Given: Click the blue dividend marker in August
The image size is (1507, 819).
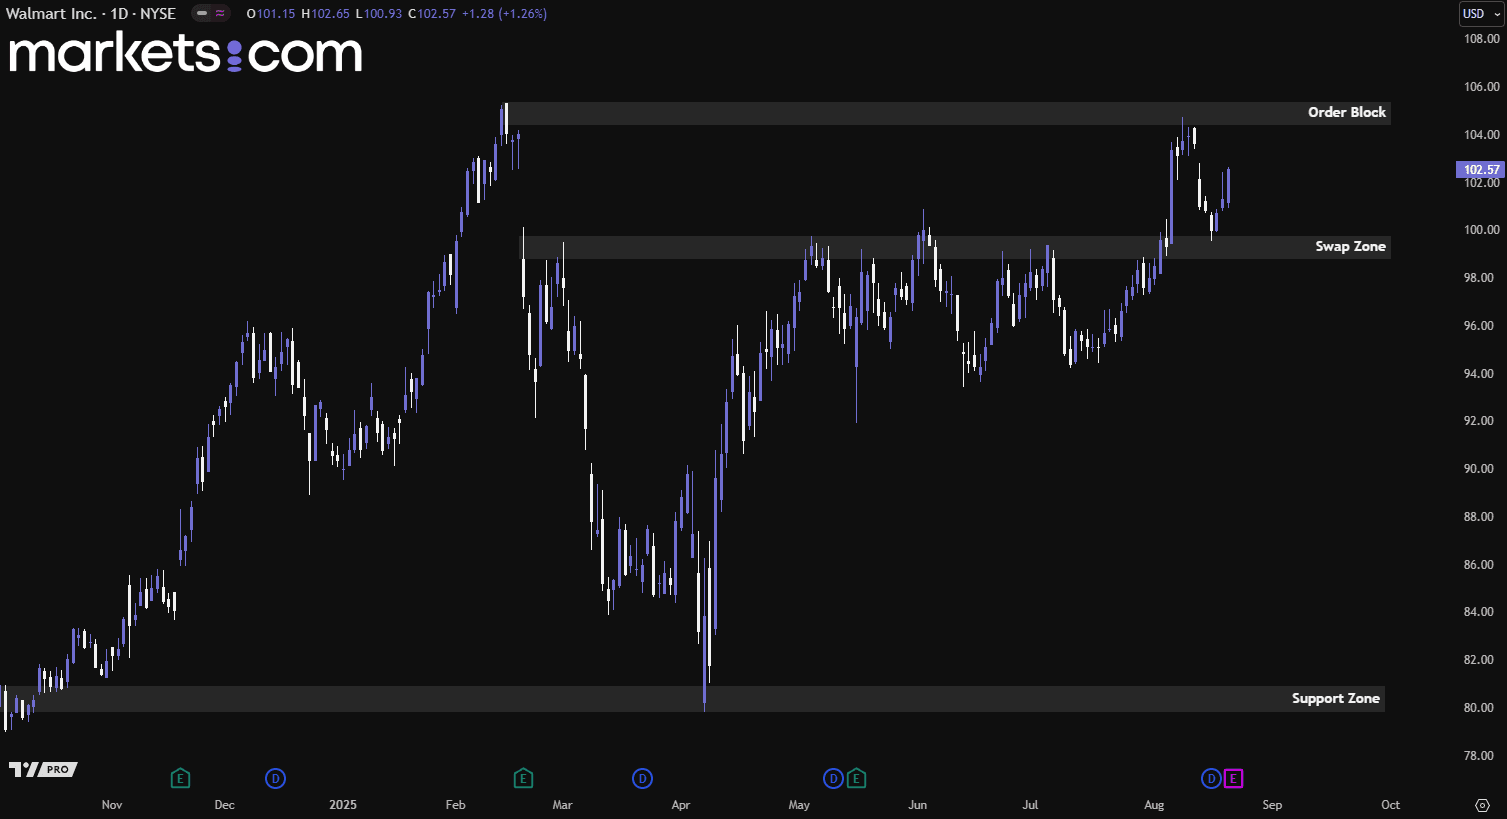Looking at the screenshot, I should [x=1211, y=778].
